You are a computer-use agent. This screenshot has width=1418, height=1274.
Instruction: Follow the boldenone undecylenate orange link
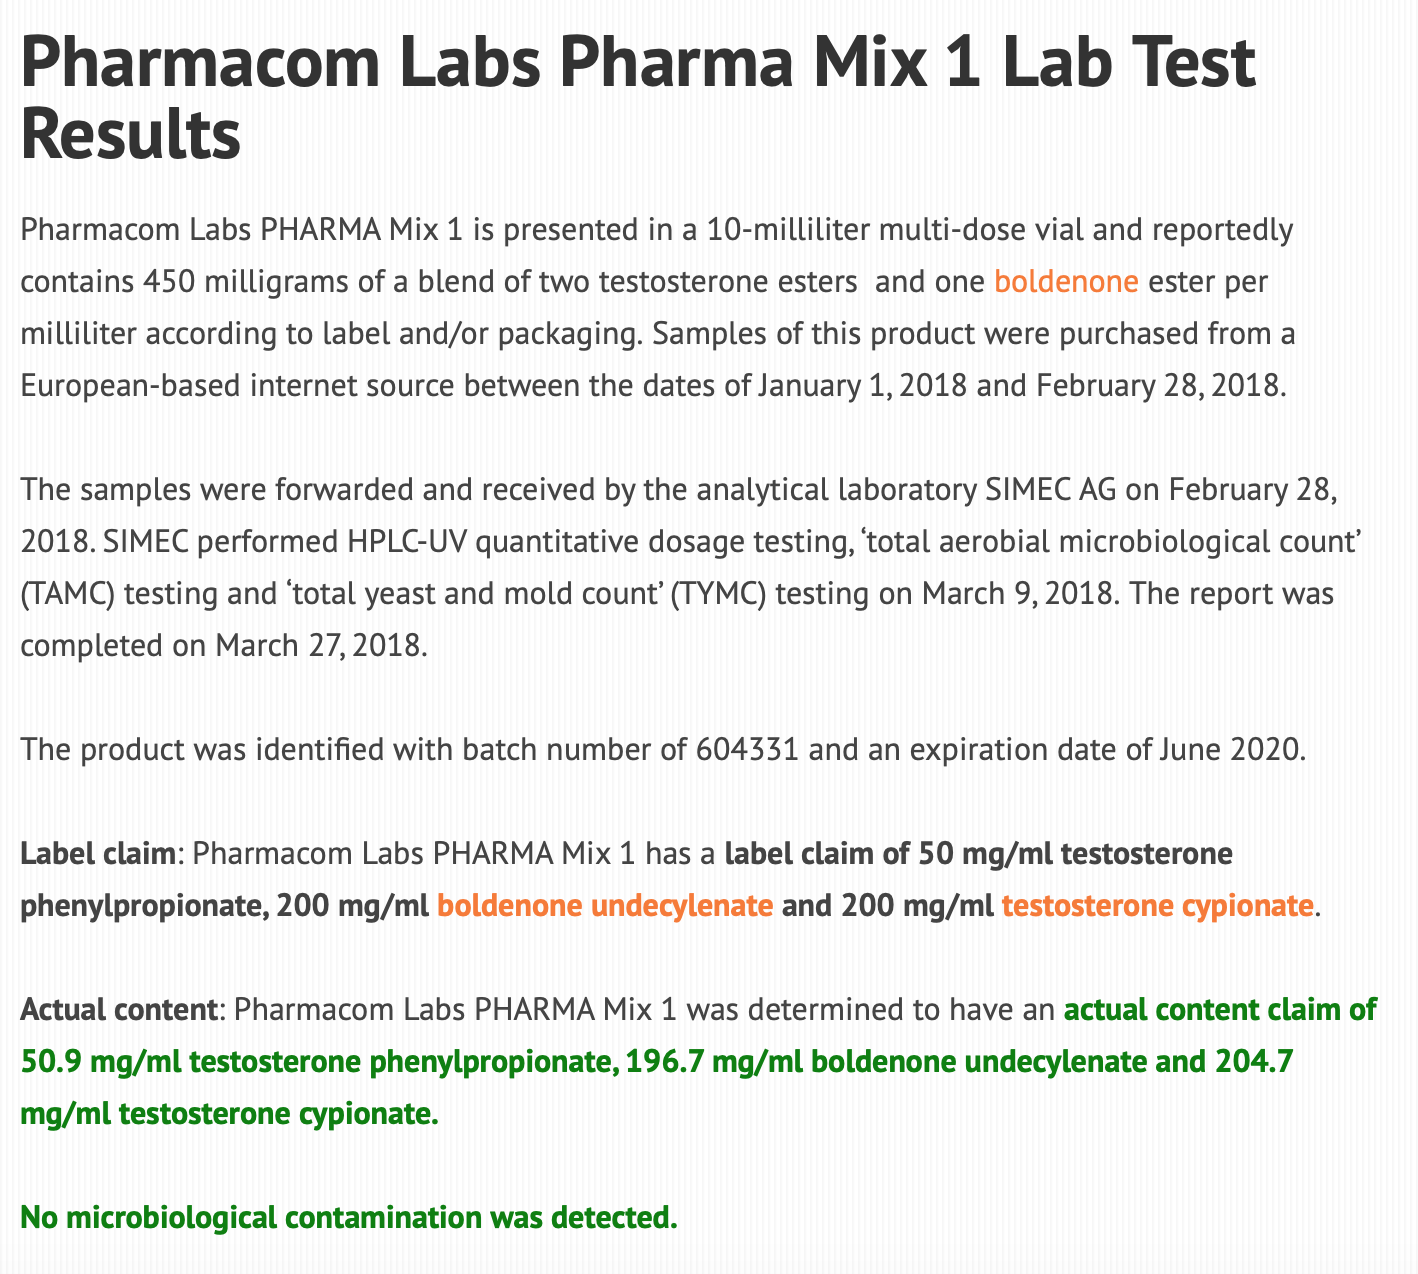pyautogui.click(x=605, y=906)
